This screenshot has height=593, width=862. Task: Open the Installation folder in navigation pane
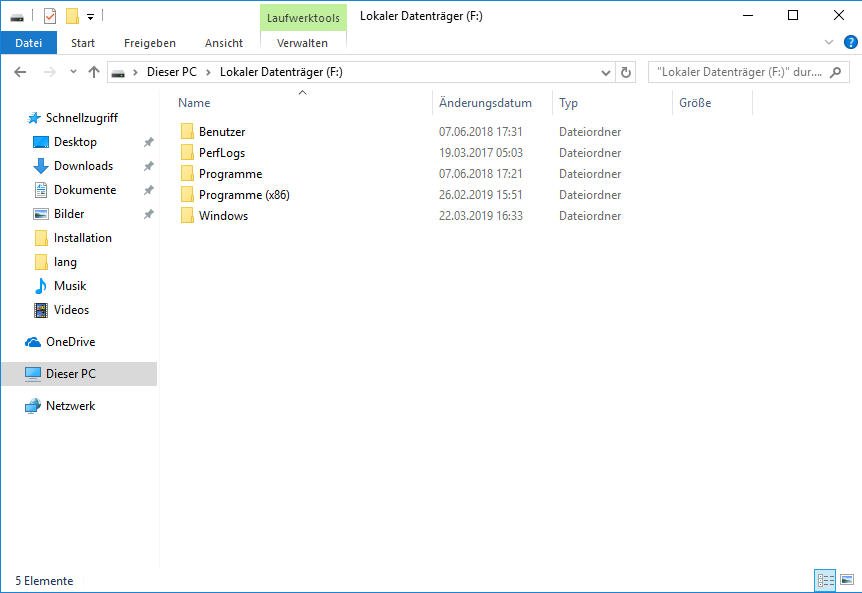pos(82,238)
